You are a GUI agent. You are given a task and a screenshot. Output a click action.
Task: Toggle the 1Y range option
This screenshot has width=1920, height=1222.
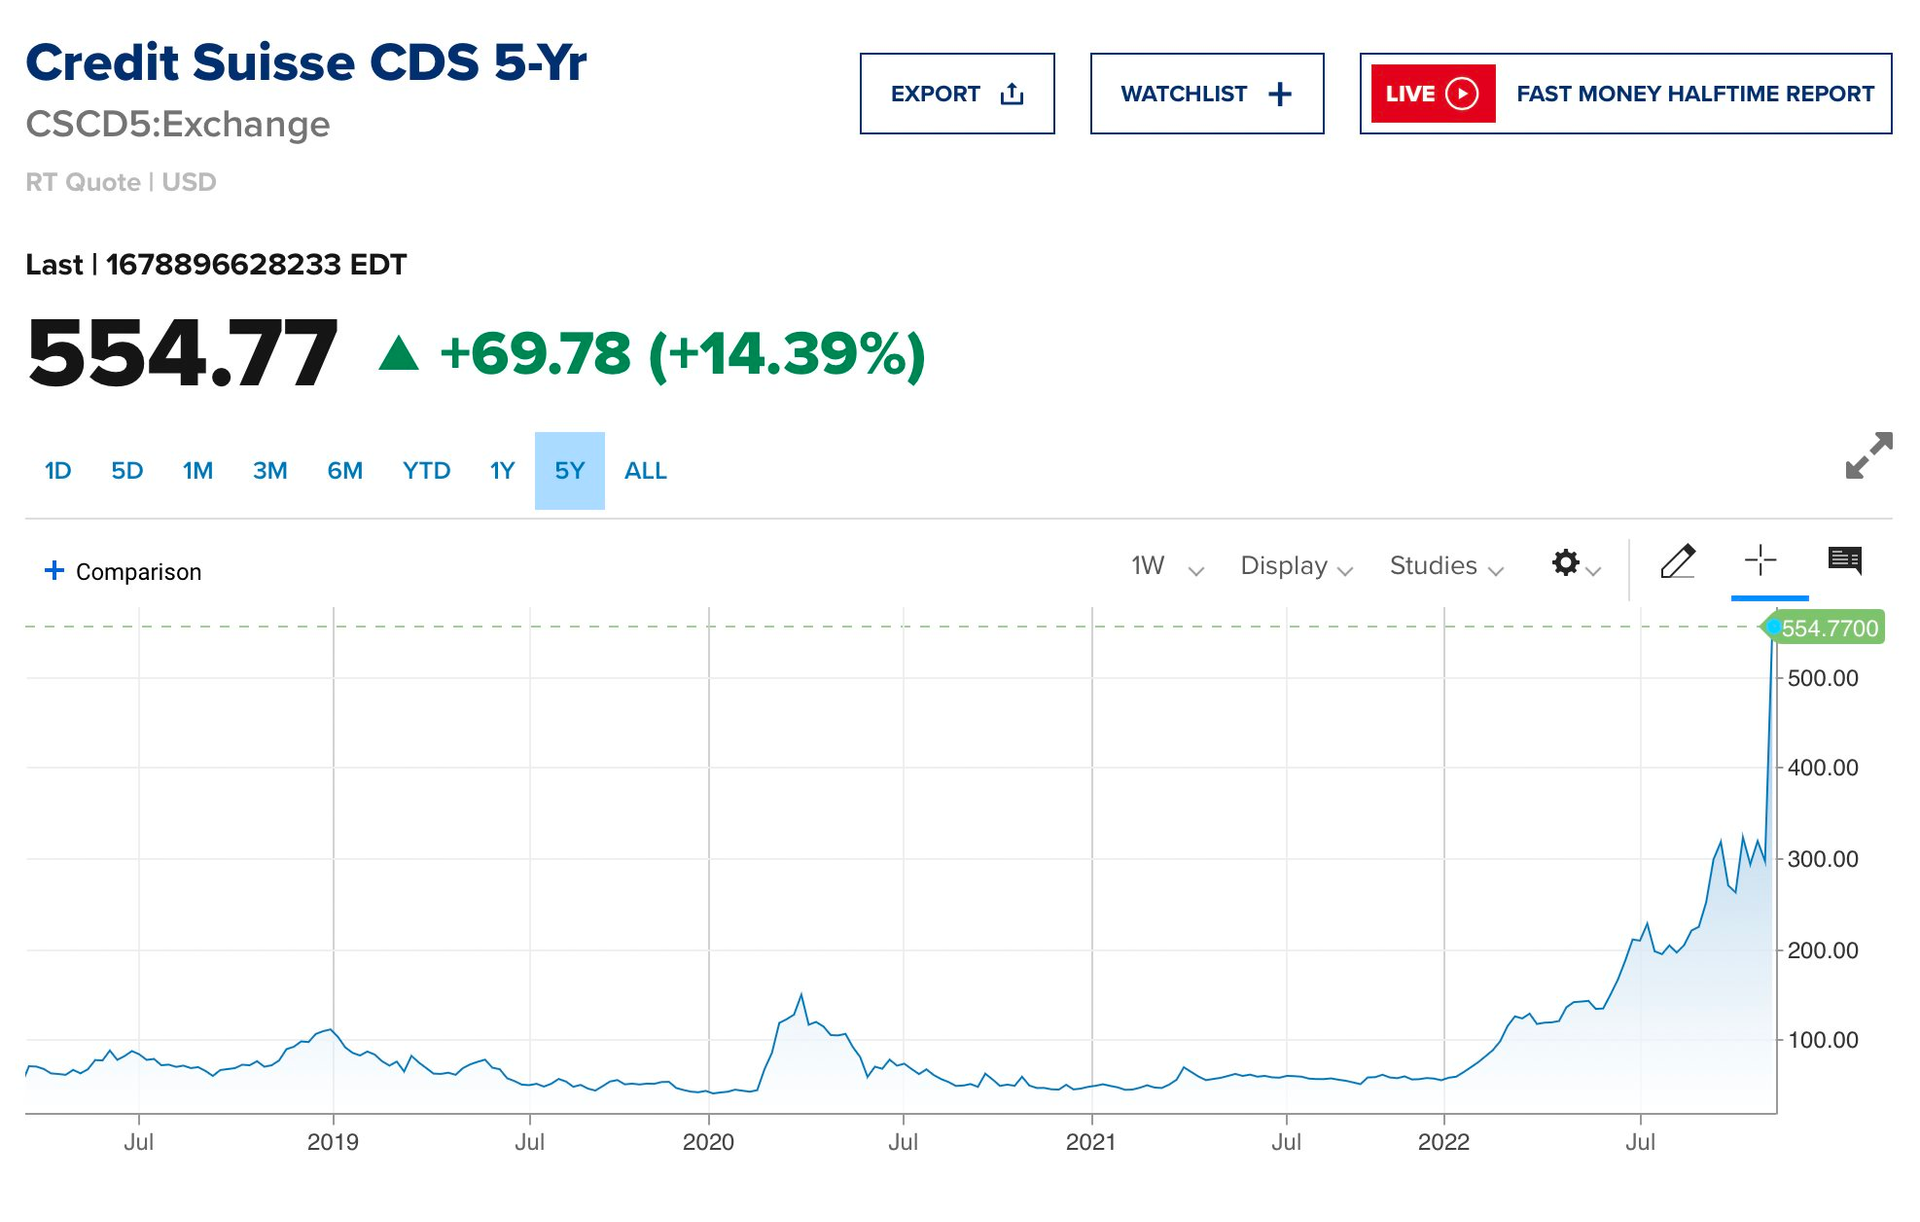pyautogui.click(x=502, y=471)
